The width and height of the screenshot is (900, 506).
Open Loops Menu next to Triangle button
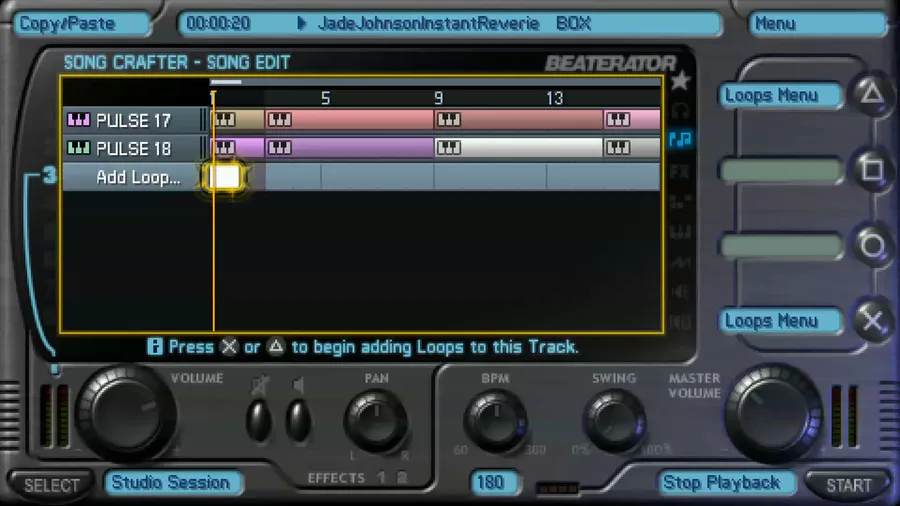click(781, 95)
